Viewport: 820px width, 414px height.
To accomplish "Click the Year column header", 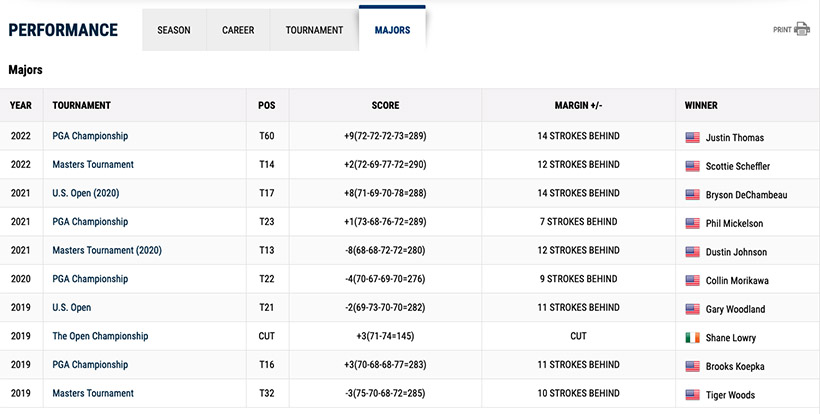I will pyautogui.click(x=21, y=105).
